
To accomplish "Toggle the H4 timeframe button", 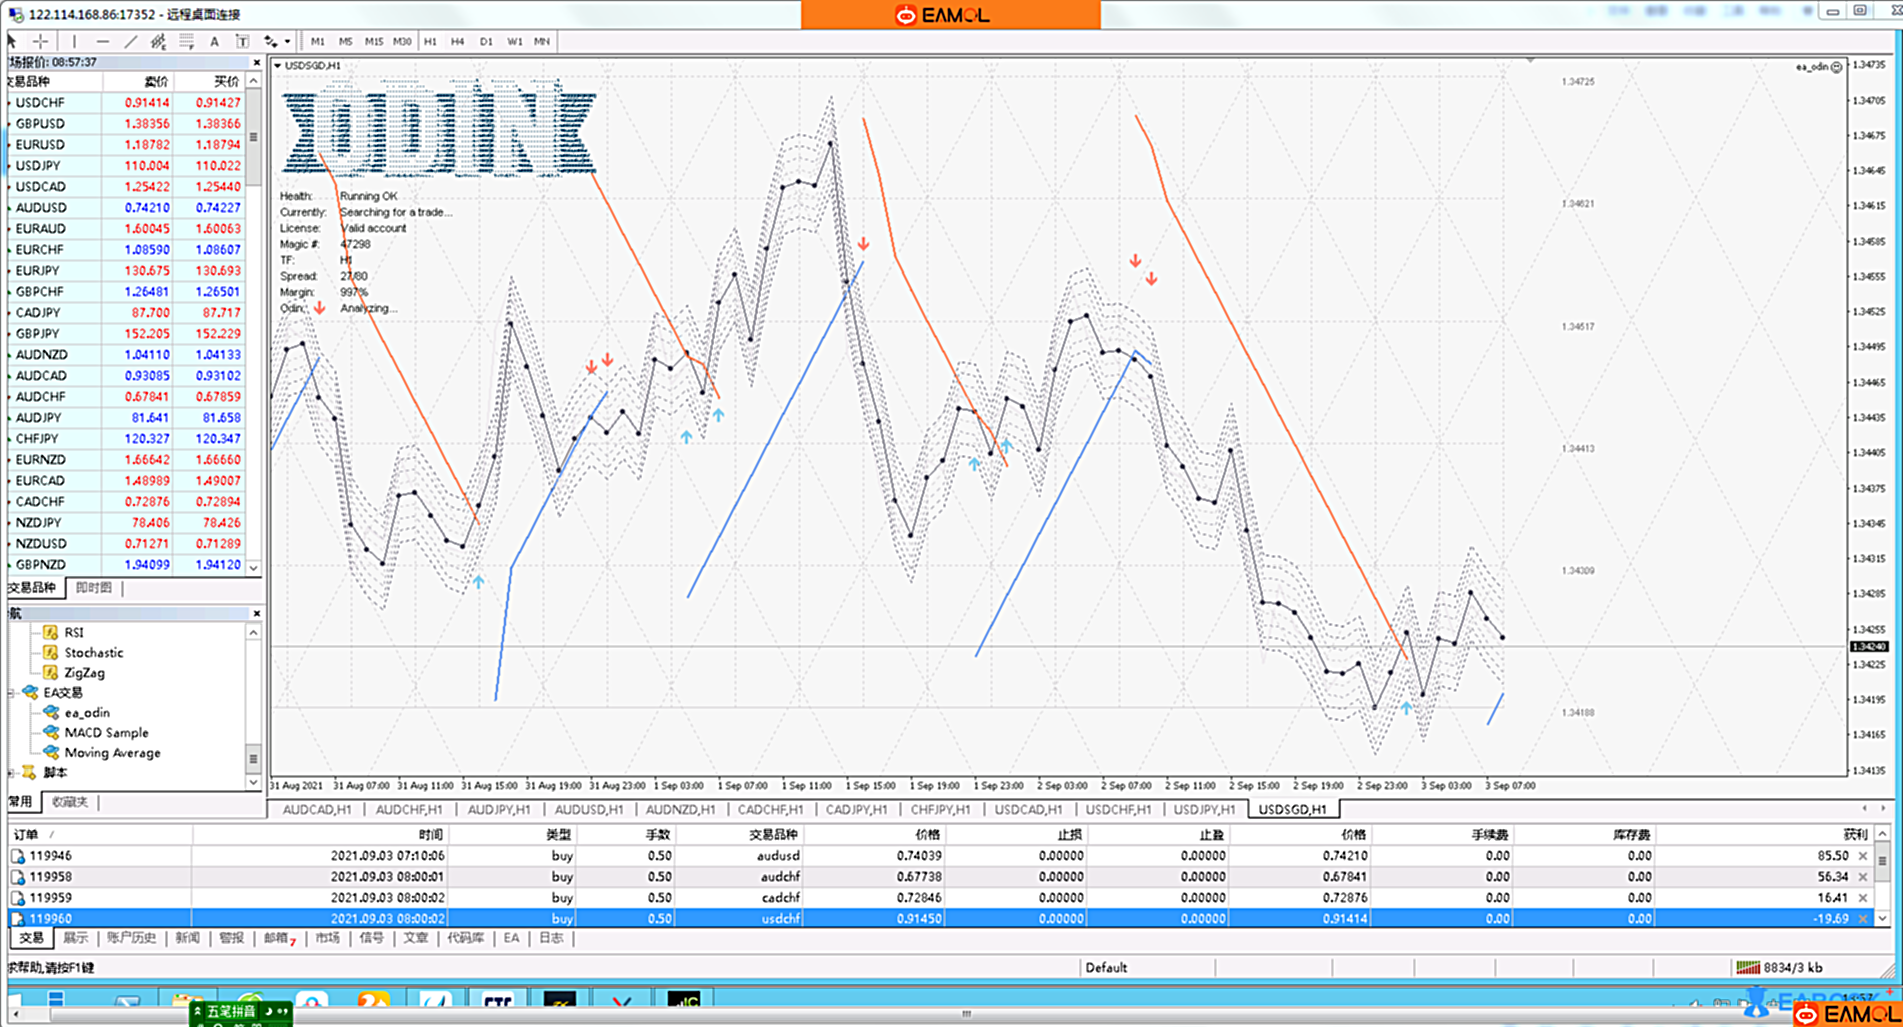I will pos(457,41).
